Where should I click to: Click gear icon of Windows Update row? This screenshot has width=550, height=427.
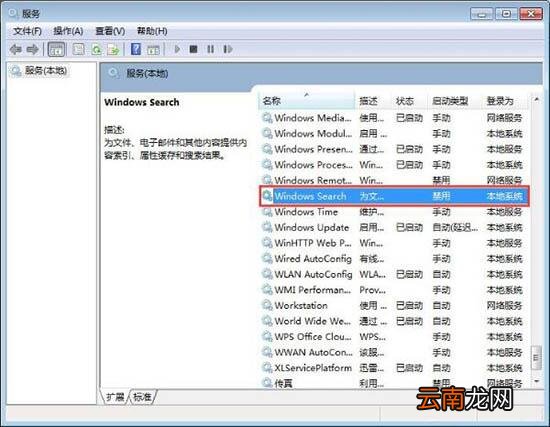267,227
